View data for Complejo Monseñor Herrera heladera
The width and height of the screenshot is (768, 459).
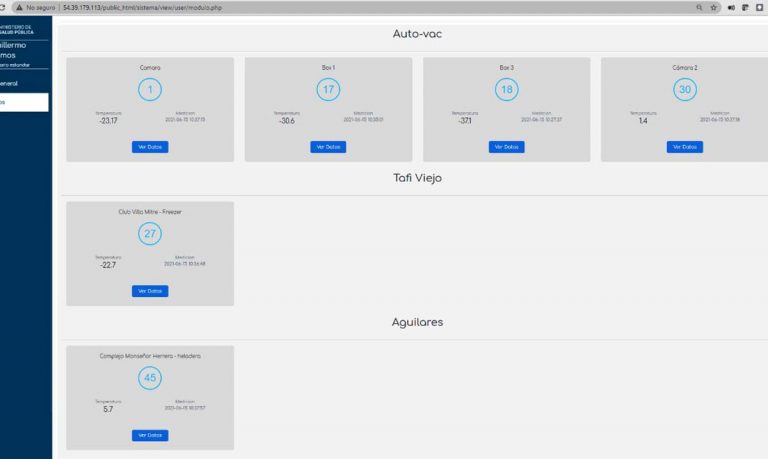(x=150, y=435)
